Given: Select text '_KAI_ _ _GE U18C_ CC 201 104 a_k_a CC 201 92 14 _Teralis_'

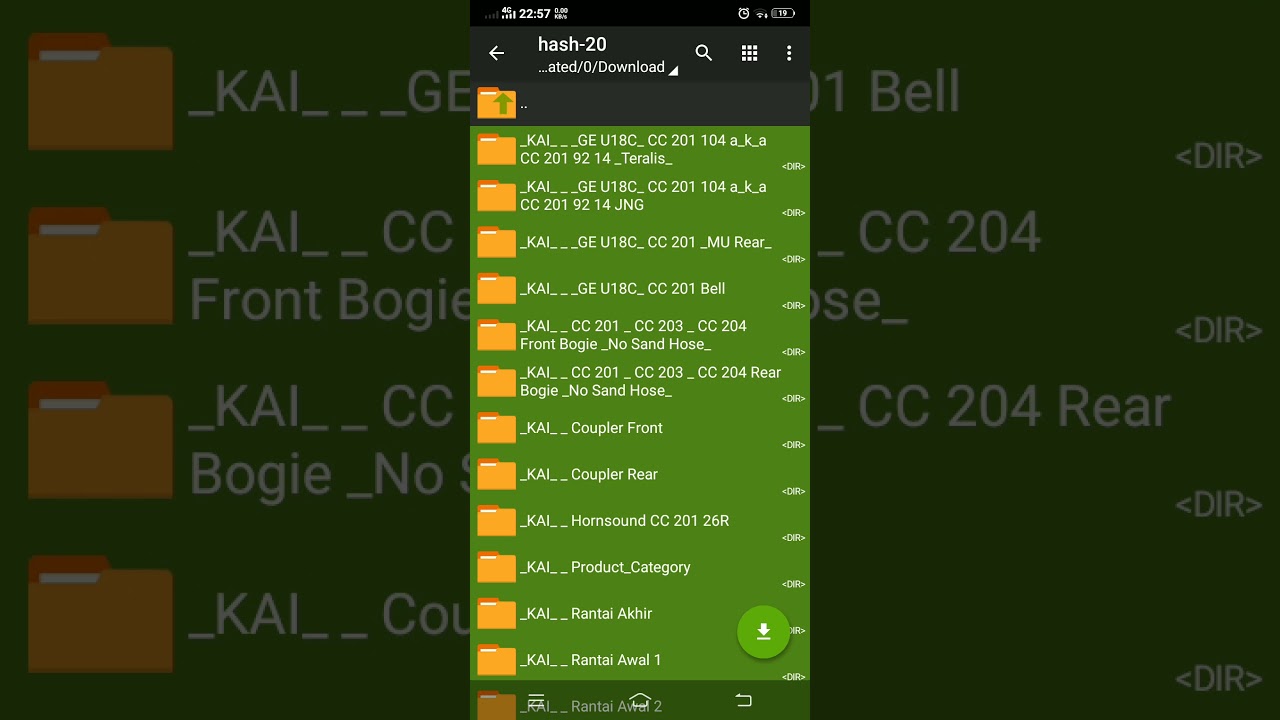Looking at the screenshot, I should [643, 149].
